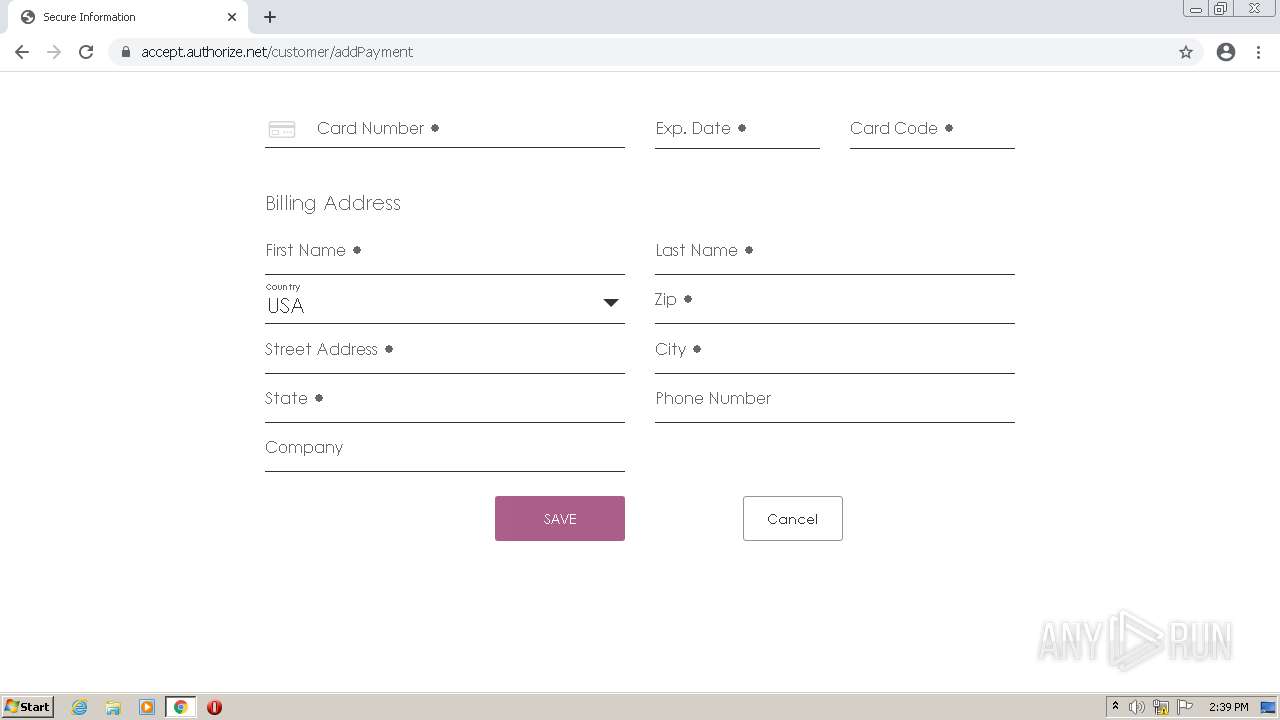Click the network tray icon

click(1161, 707)
